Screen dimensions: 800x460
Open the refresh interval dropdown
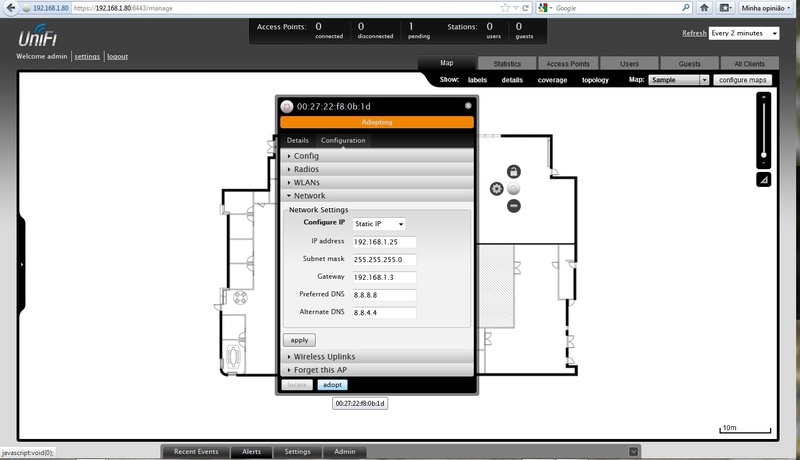pos(743,33)
